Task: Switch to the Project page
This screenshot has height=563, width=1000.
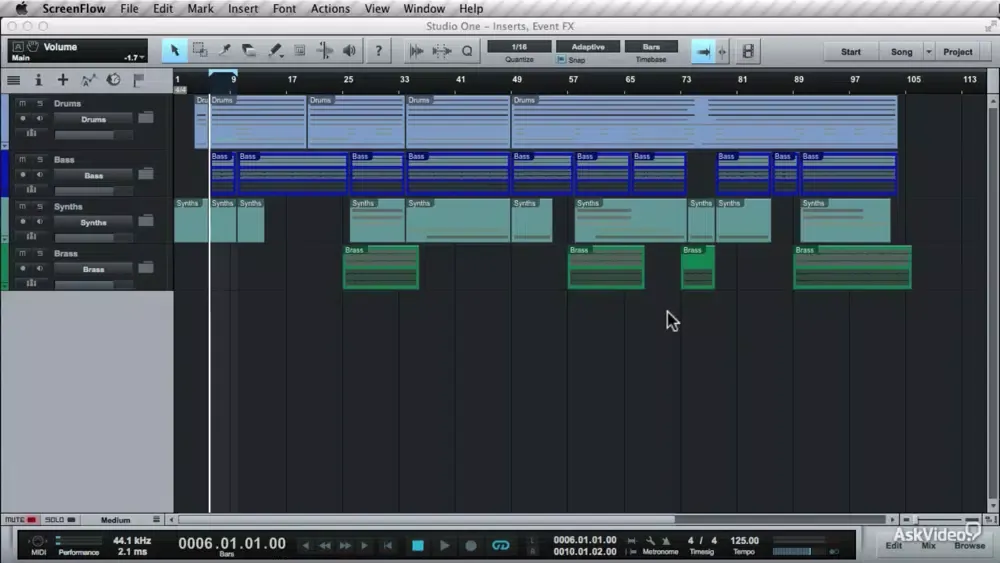Action: tap(957, 52)
